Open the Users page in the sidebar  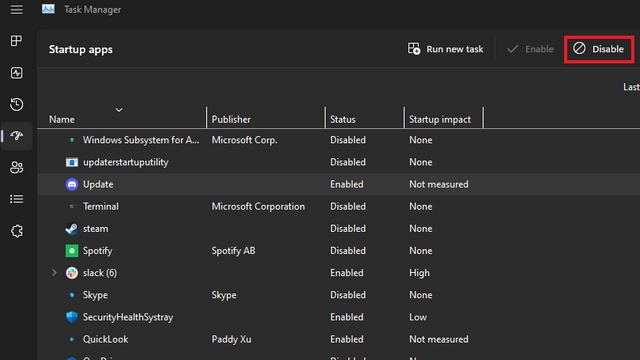click(x=16, y=167)
